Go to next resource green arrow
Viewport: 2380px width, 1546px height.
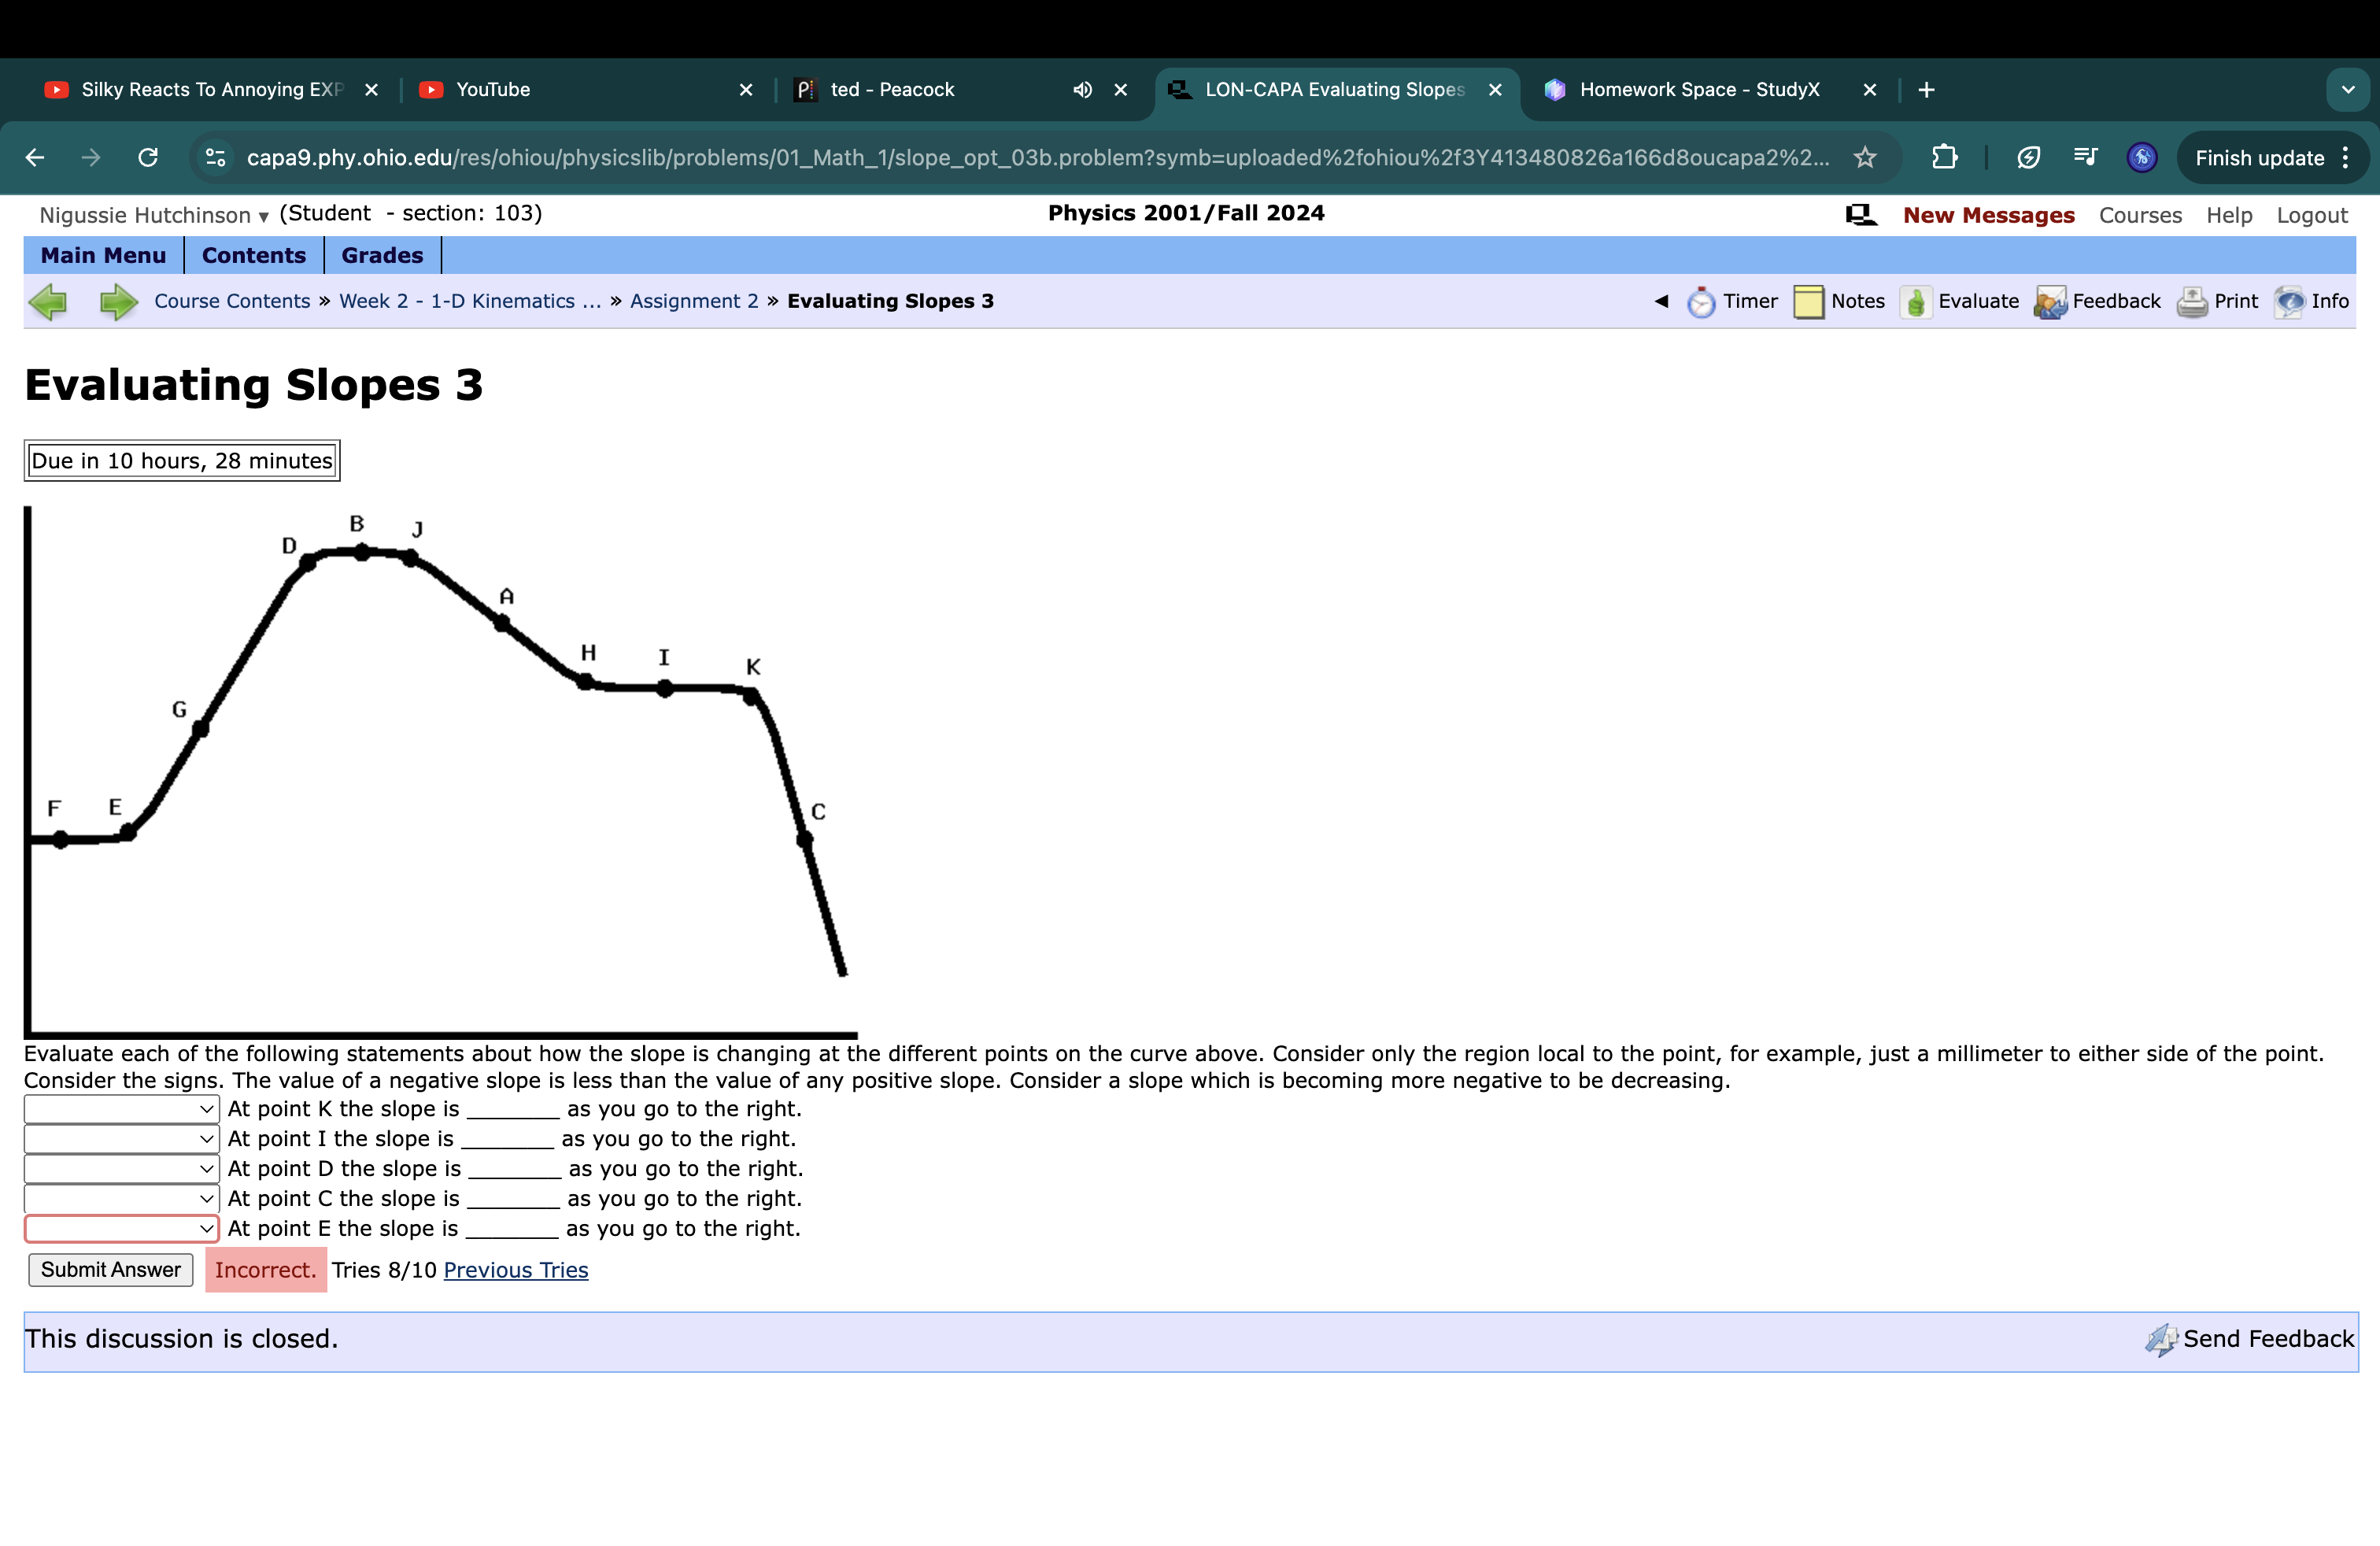118,302
